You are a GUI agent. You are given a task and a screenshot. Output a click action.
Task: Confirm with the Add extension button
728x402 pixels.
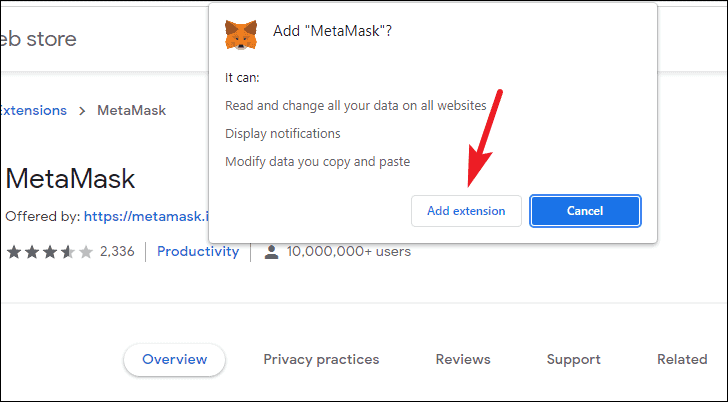466,211
